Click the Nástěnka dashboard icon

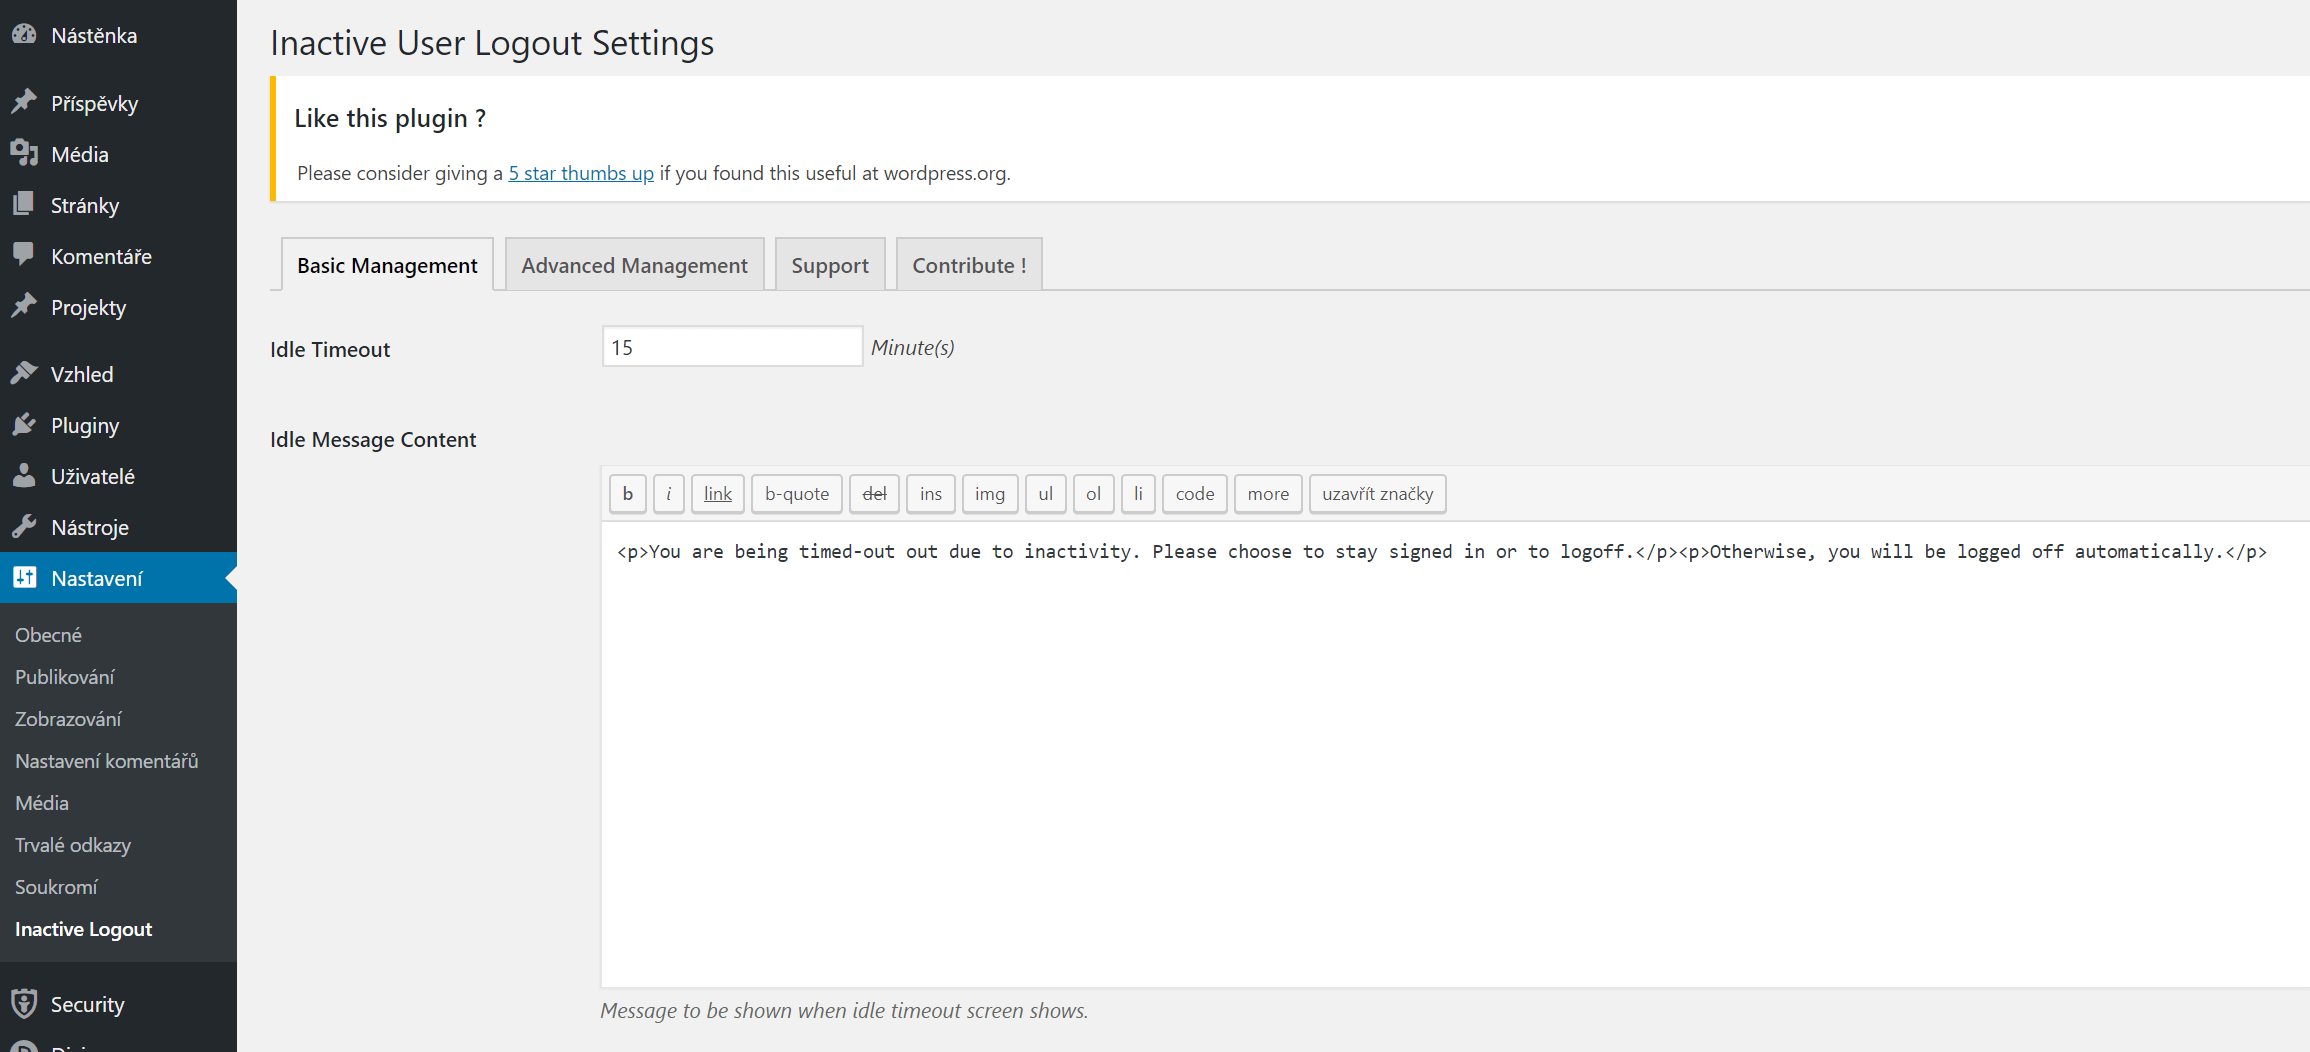click(x=25, y=35)
